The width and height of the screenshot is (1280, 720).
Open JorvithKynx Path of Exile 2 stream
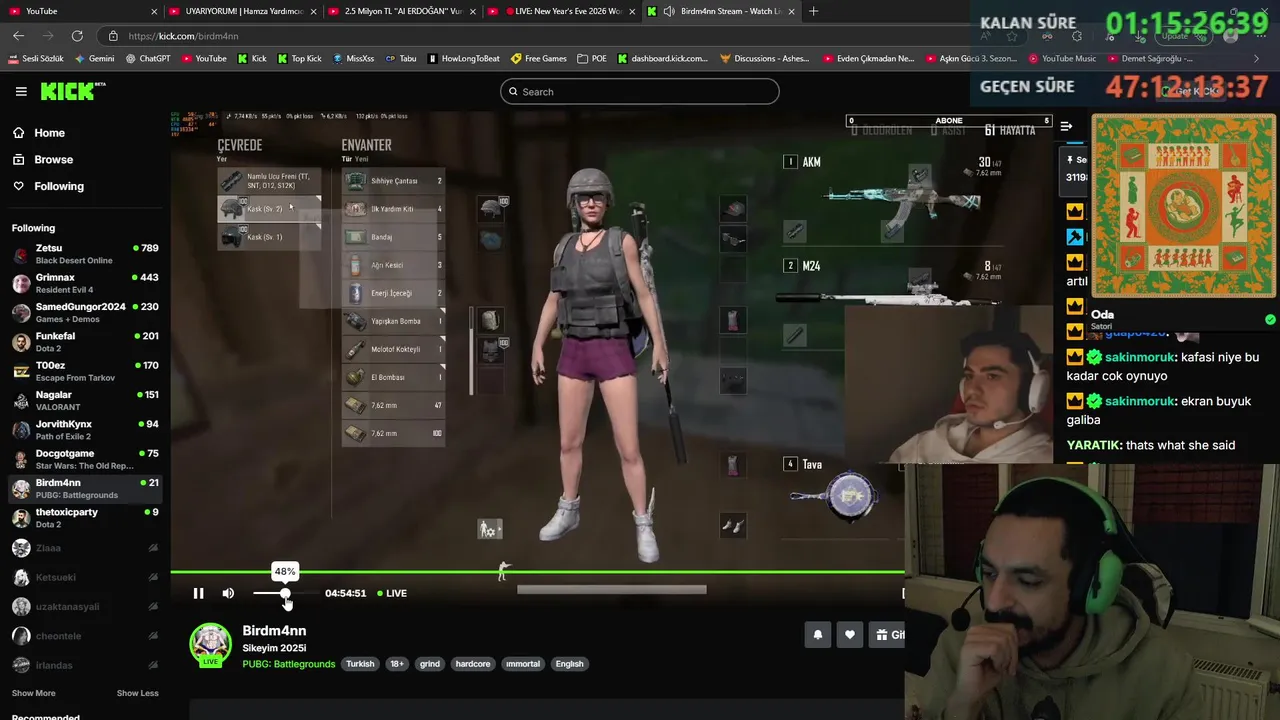coord(85,430)
